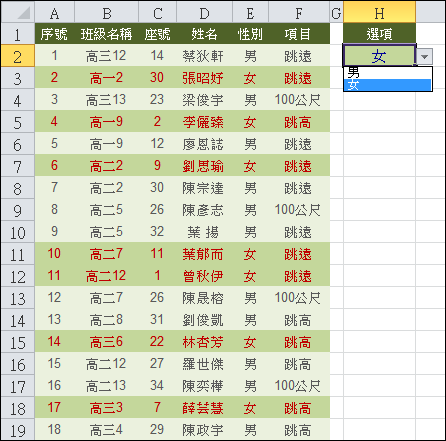The image size is (446, 441).
Task: Select the name cell 陳彥志
Action: click(x=204, y=210)
